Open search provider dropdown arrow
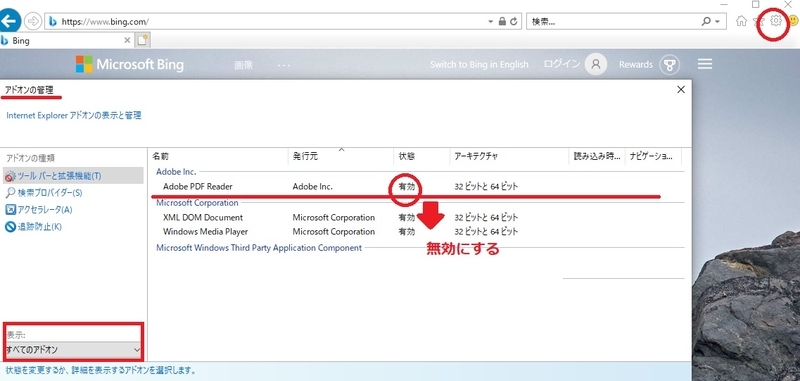This screenshot has width=800, height=381. tap(717, 21)
